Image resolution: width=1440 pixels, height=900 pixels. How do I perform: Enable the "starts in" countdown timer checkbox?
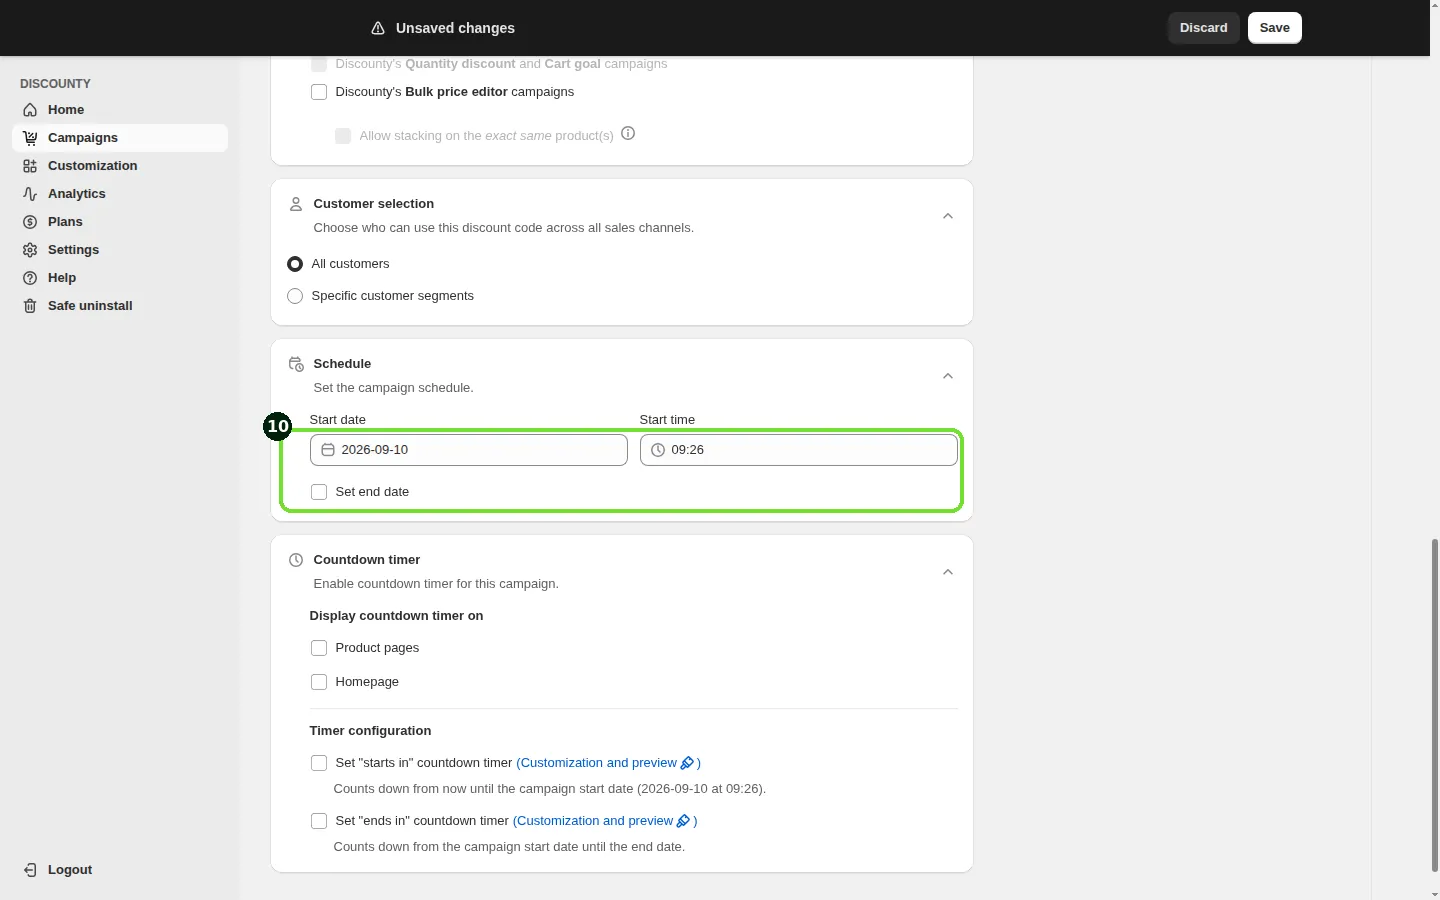coord(319,763)
